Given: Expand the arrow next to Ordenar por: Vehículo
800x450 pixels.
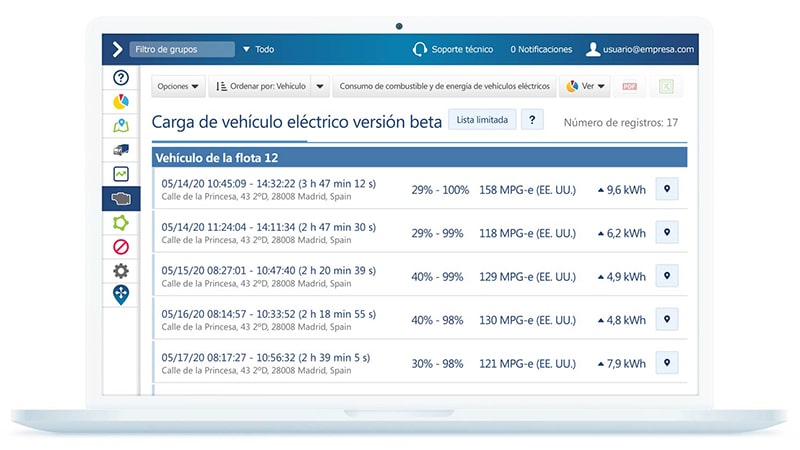Looking at the screenshot, I should 320,87.
